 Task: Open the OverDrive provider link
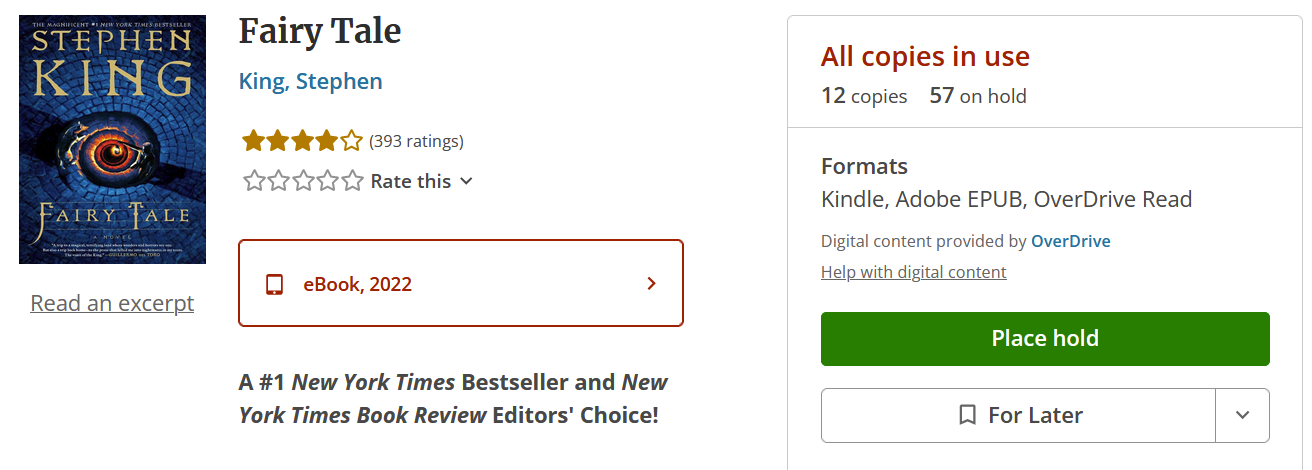[1070, 241]
